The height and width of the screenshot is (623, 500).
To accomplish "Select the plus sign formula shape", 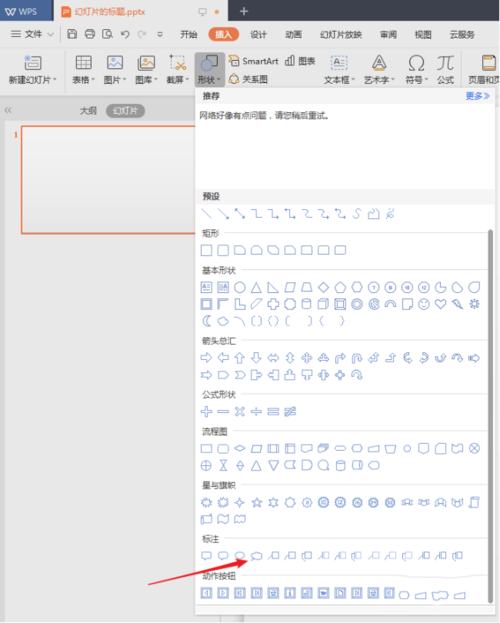I will (206, 412).
